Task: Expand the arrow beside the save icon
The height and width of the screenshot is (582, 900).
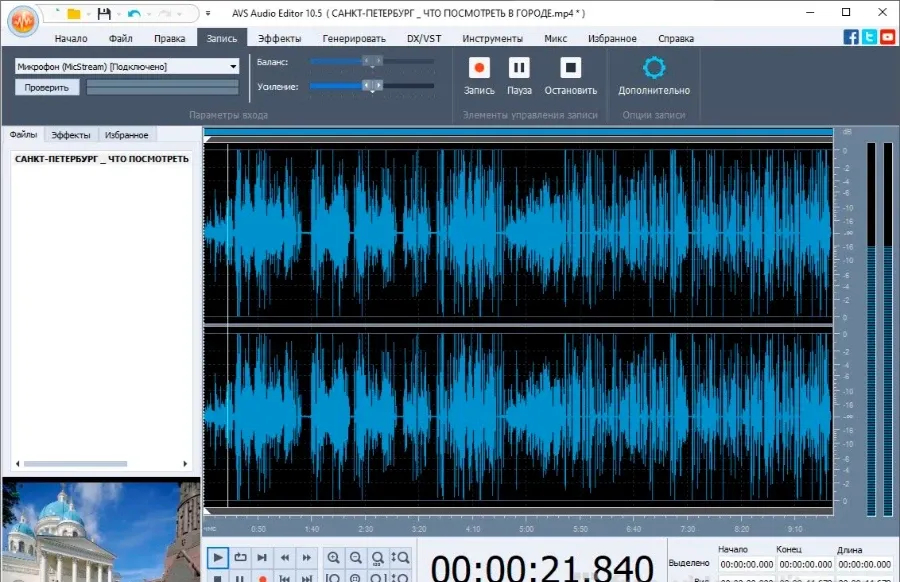Action: click(119, 14)
